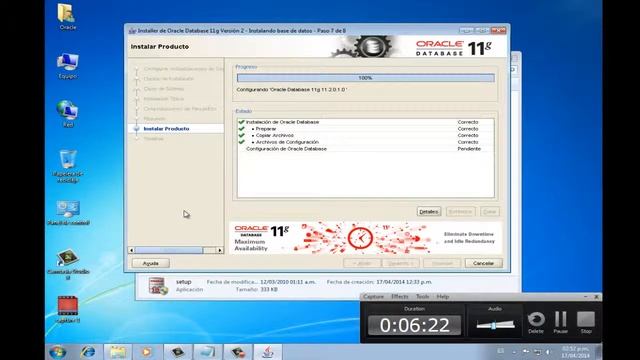Click the Copiar Archivos status row text

[275, 135]
